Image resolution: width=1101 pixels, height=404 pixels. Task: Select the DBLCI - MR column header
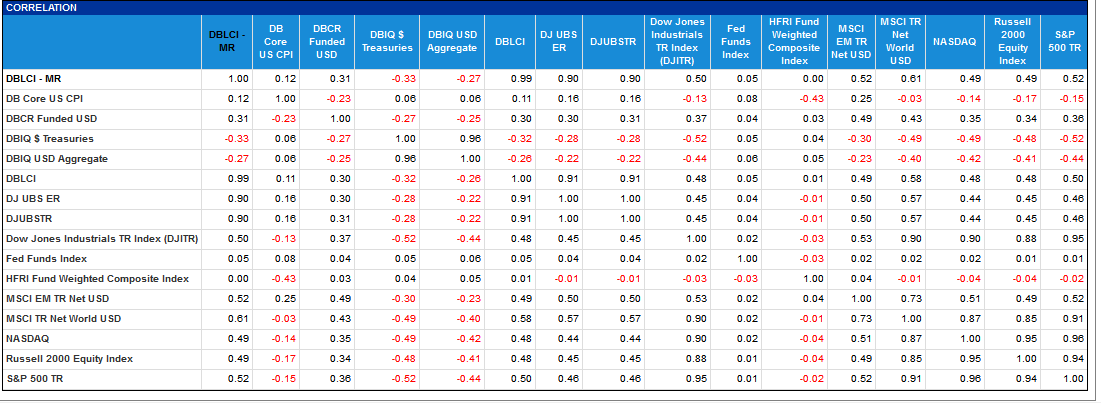(x=227, y=41)
